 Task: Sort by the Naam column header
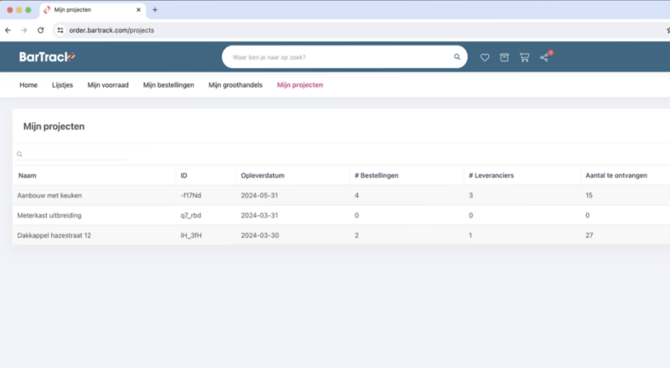[27, 176]
